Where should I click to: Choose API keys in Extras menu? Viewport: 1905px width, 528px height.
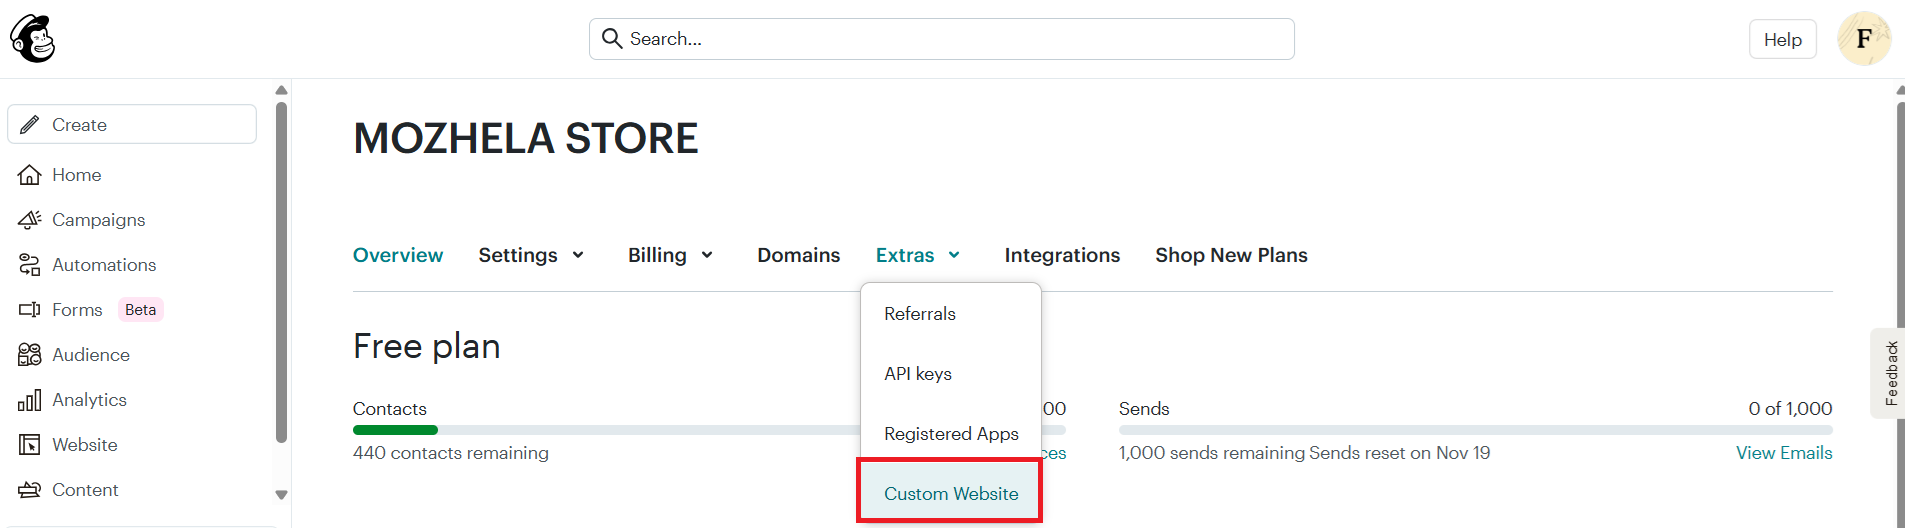point(917,374)
